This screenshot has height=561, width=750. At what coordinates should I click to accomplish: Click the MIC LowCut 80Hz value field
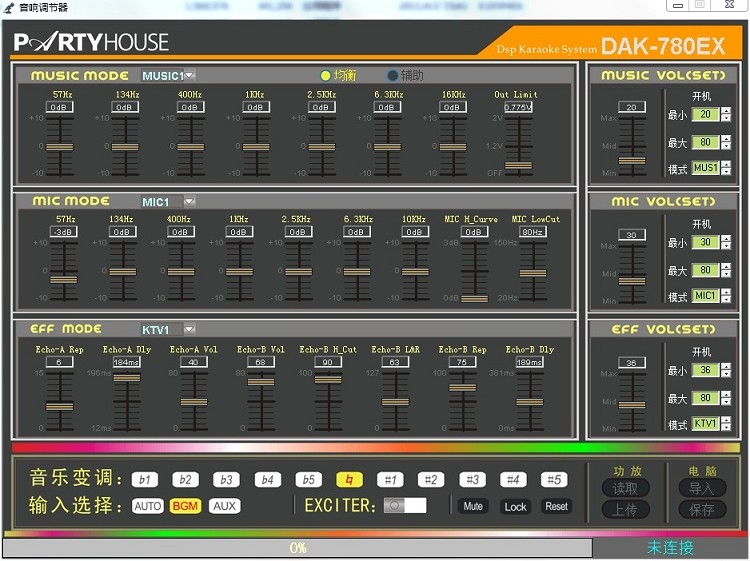(x=533, y=232)
